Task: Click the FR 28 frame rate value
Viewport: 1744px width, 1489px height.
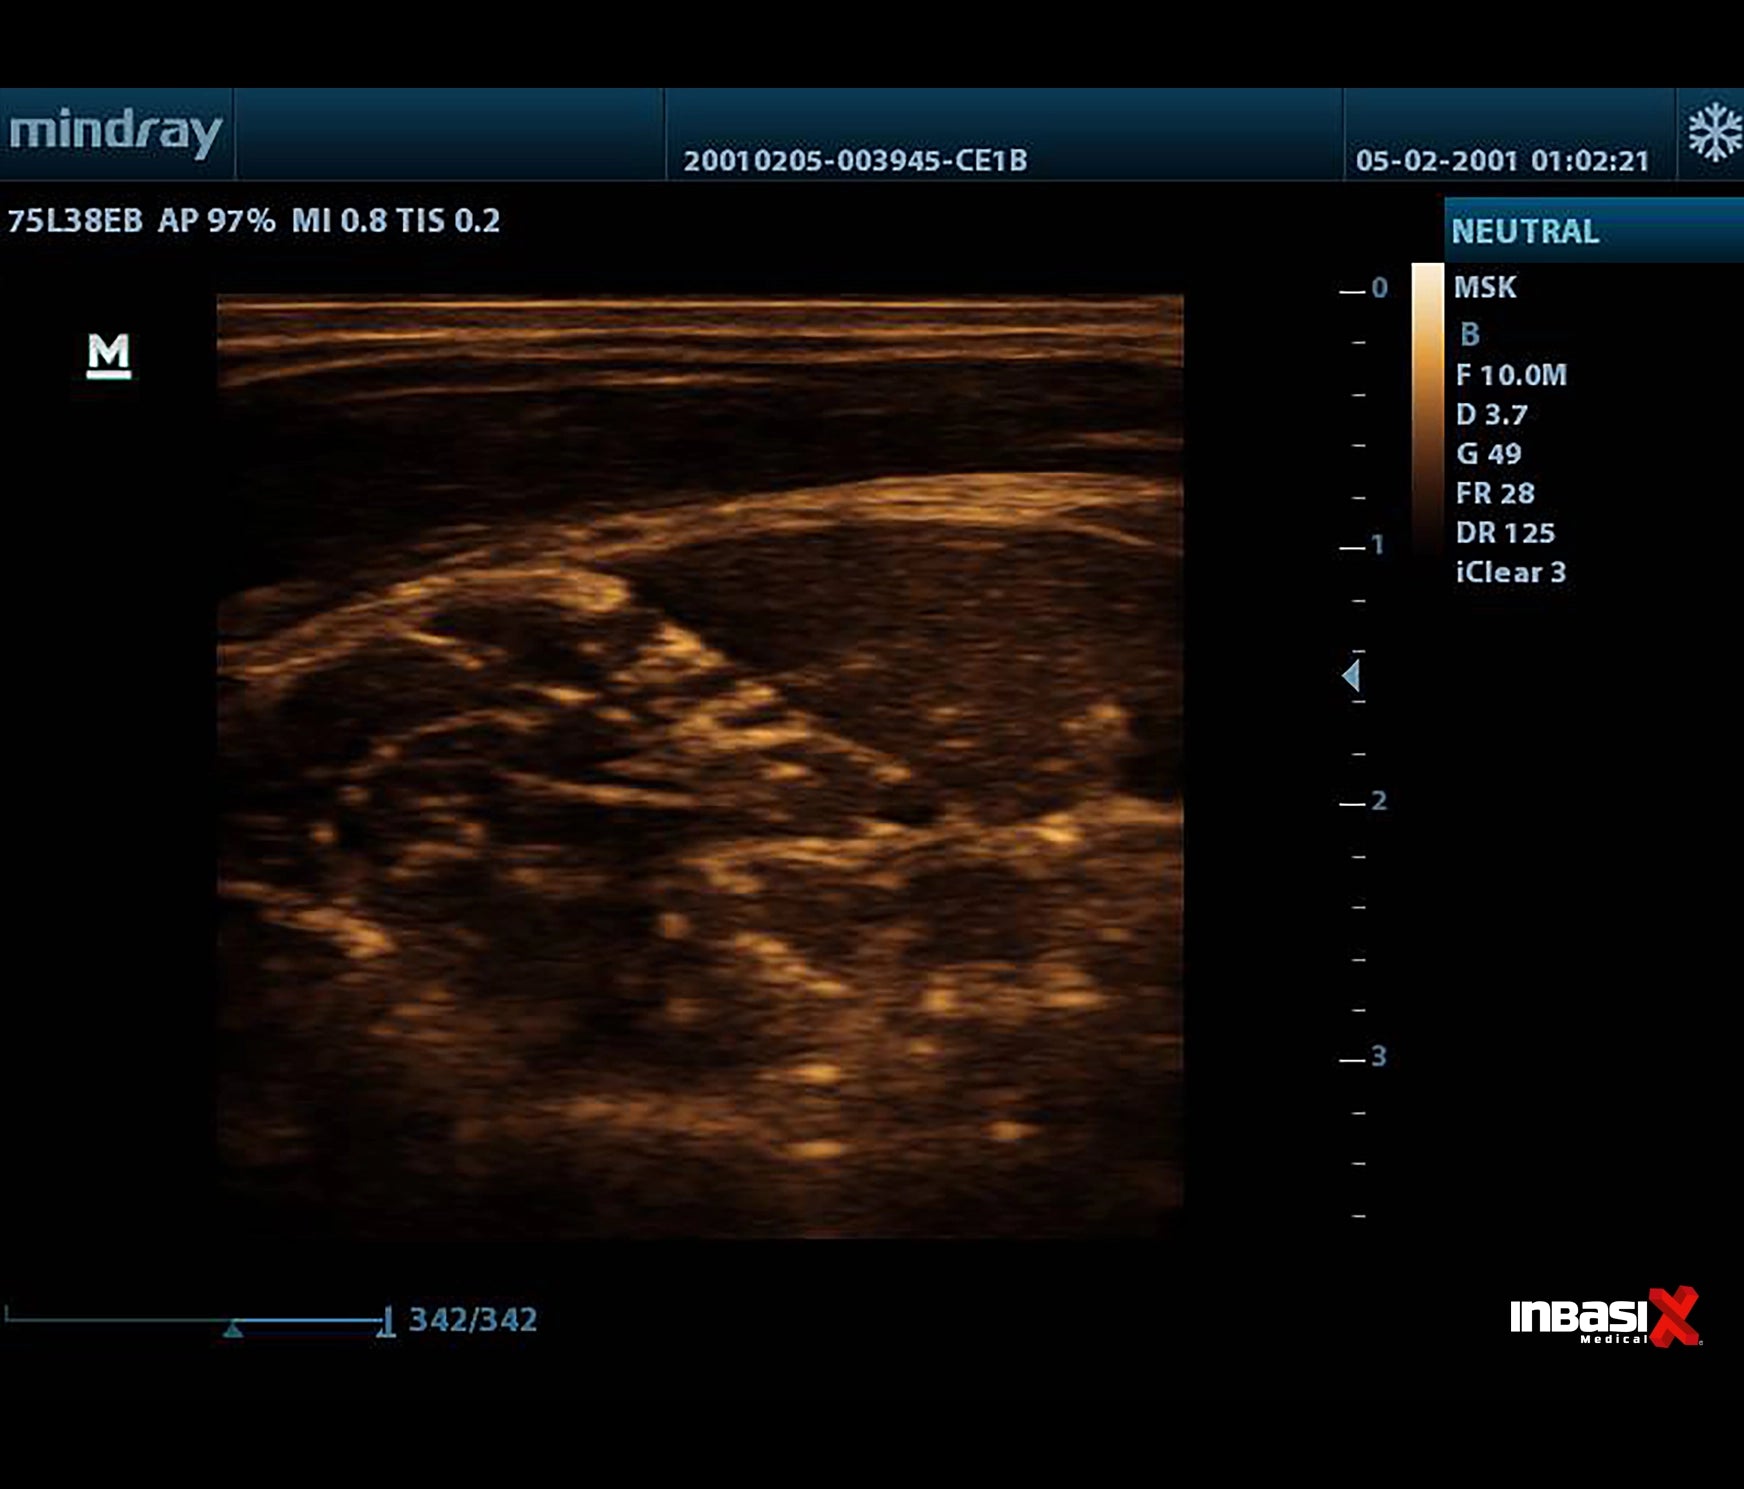Action: coord(1494,493)
